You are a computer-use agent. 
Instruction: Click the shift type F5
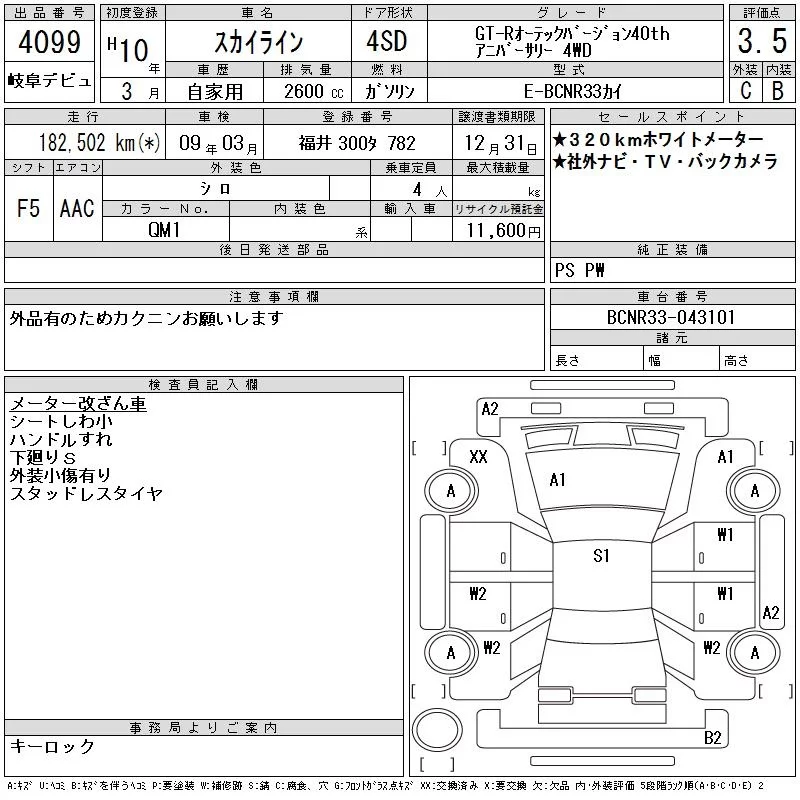[28, 209]
